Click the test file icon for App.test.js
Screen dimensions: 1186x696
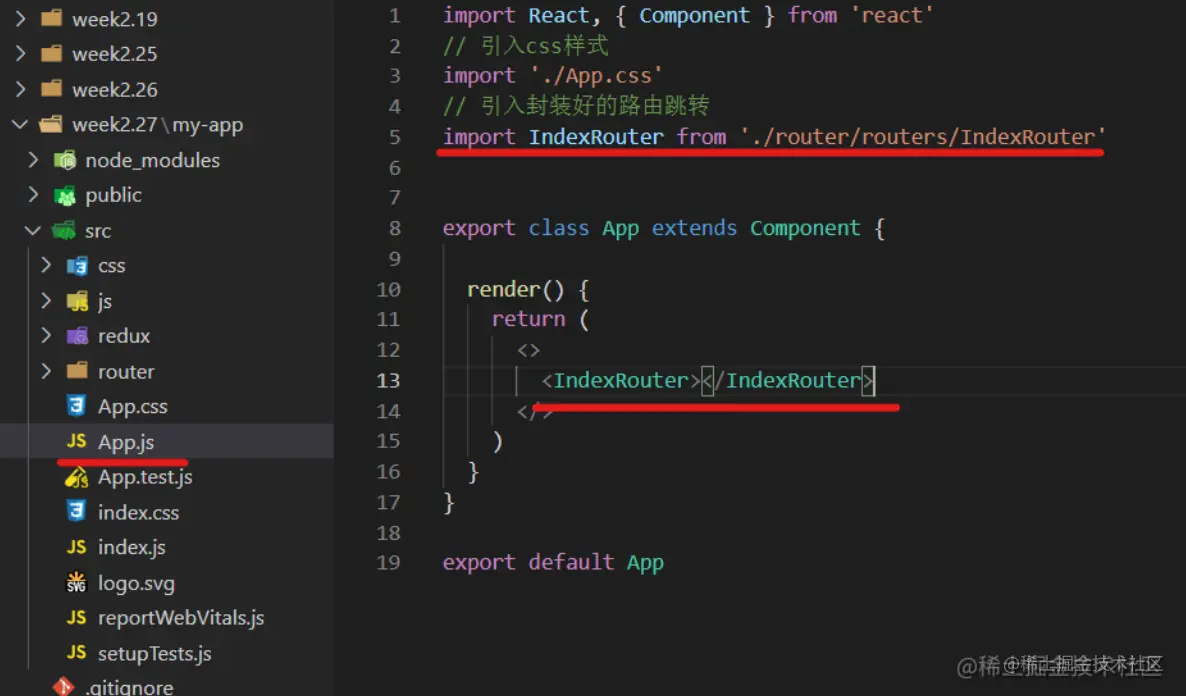click(76, 477)
